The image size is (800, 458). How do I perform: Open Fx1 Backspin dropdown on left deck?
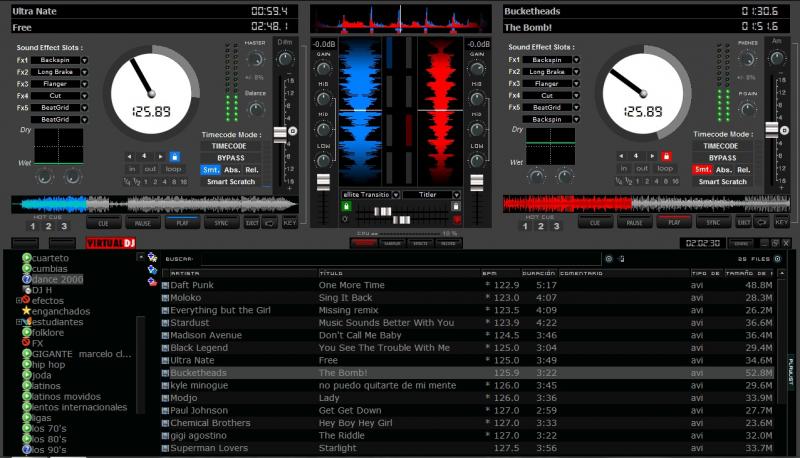(84, 60)
